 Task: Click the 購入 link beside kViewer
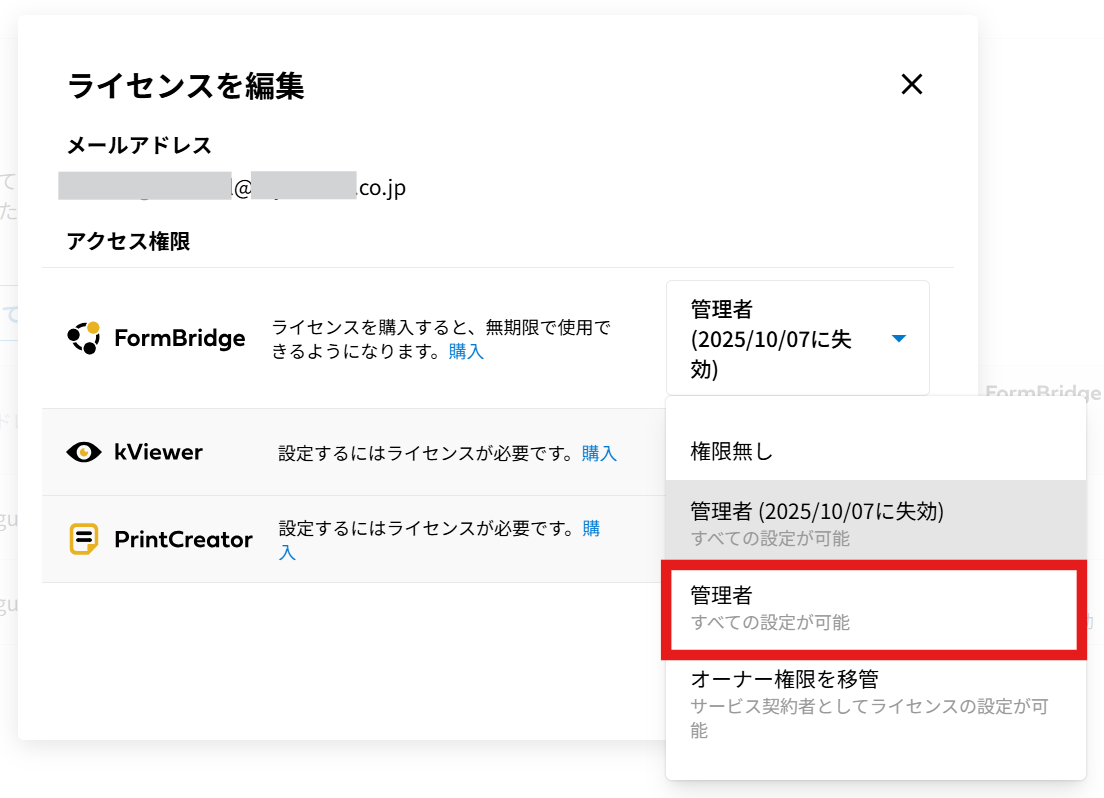coord(599,454)
